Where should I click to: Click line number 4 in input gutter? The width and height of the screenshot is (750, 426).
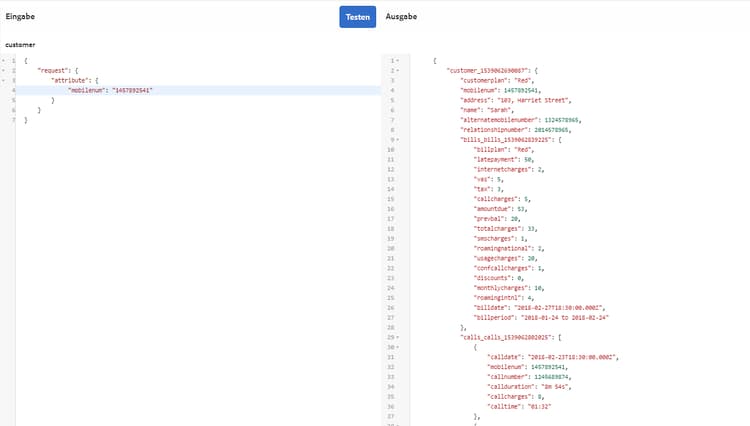pyautogui.click(x=14, y=91)
